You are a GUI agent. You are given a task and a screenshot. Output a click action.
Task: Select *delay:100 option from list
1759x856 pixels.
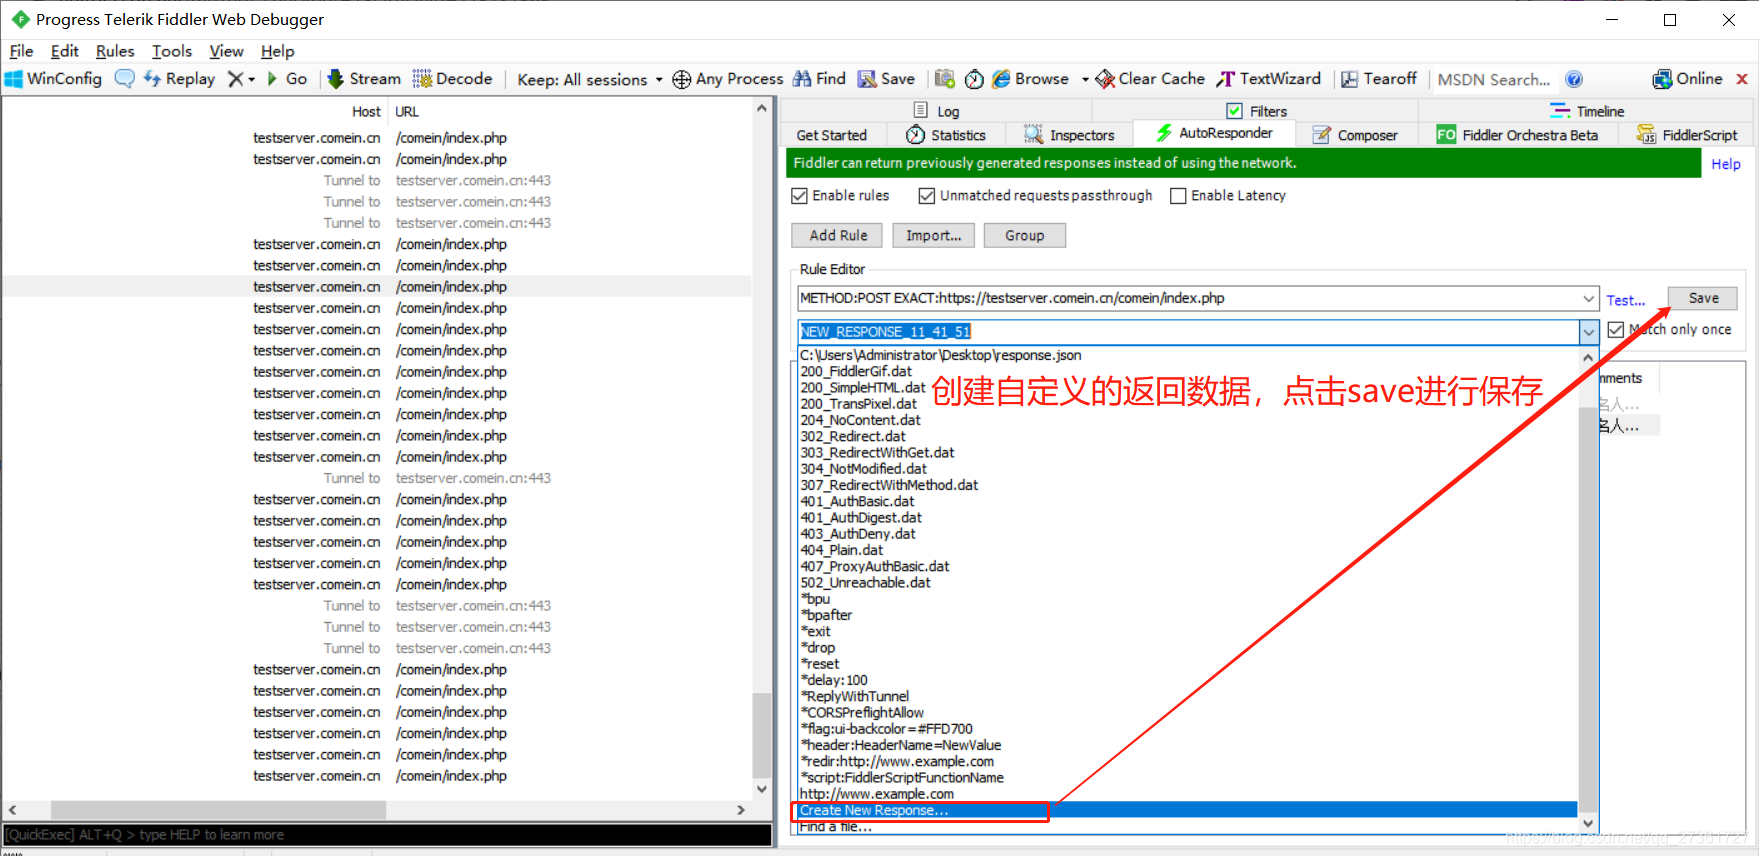pyautogui.click(x=1187, y=680)
